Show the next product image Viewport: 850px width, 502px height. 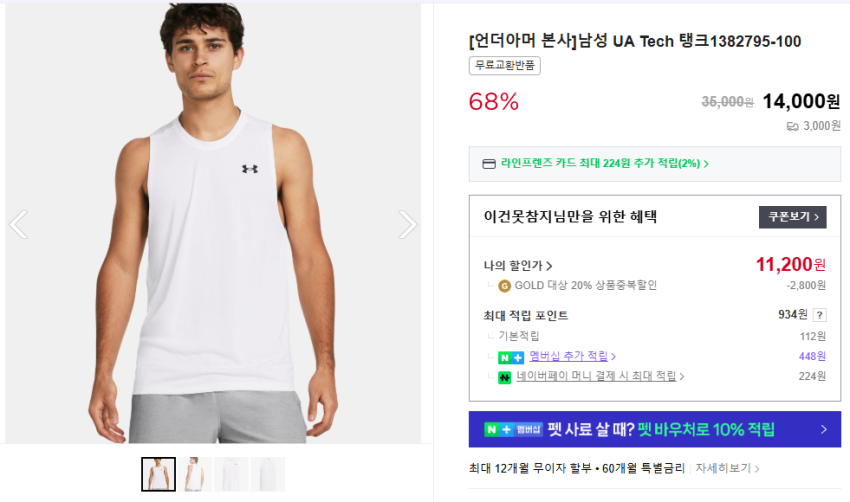click(407, 224)
